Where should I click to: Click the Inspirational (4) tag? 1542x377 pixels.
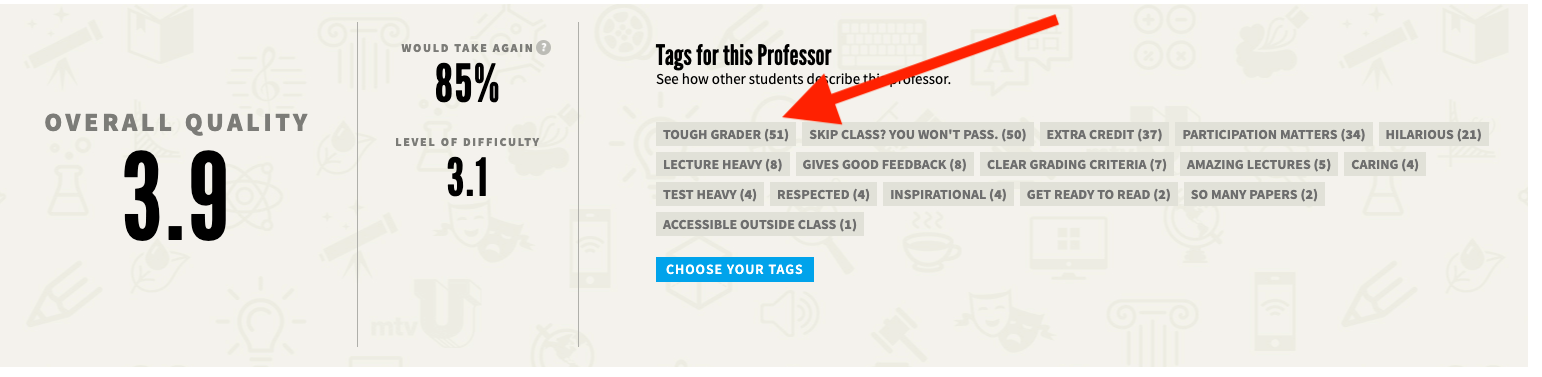(949, 194)
